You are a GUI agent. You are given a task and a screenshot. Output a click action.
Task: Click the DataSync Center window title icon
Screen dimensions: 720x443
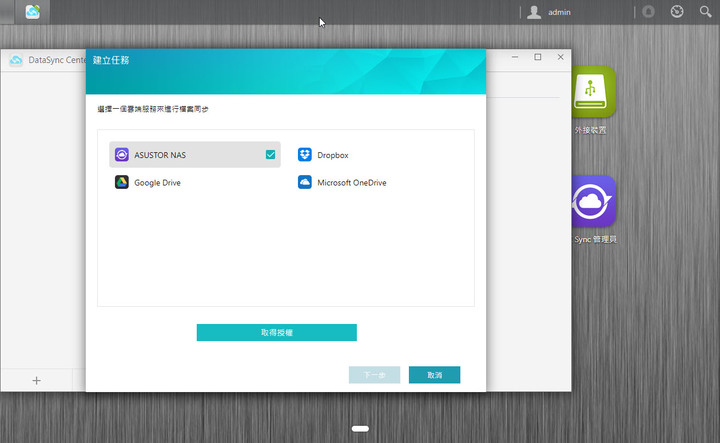[16, 60]
